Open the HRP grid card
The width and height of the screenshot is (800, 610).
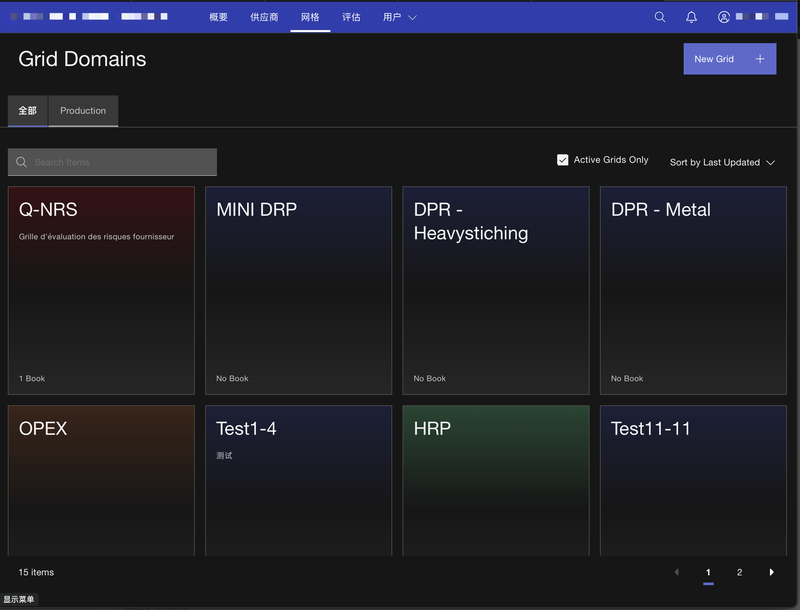[496, 480]
